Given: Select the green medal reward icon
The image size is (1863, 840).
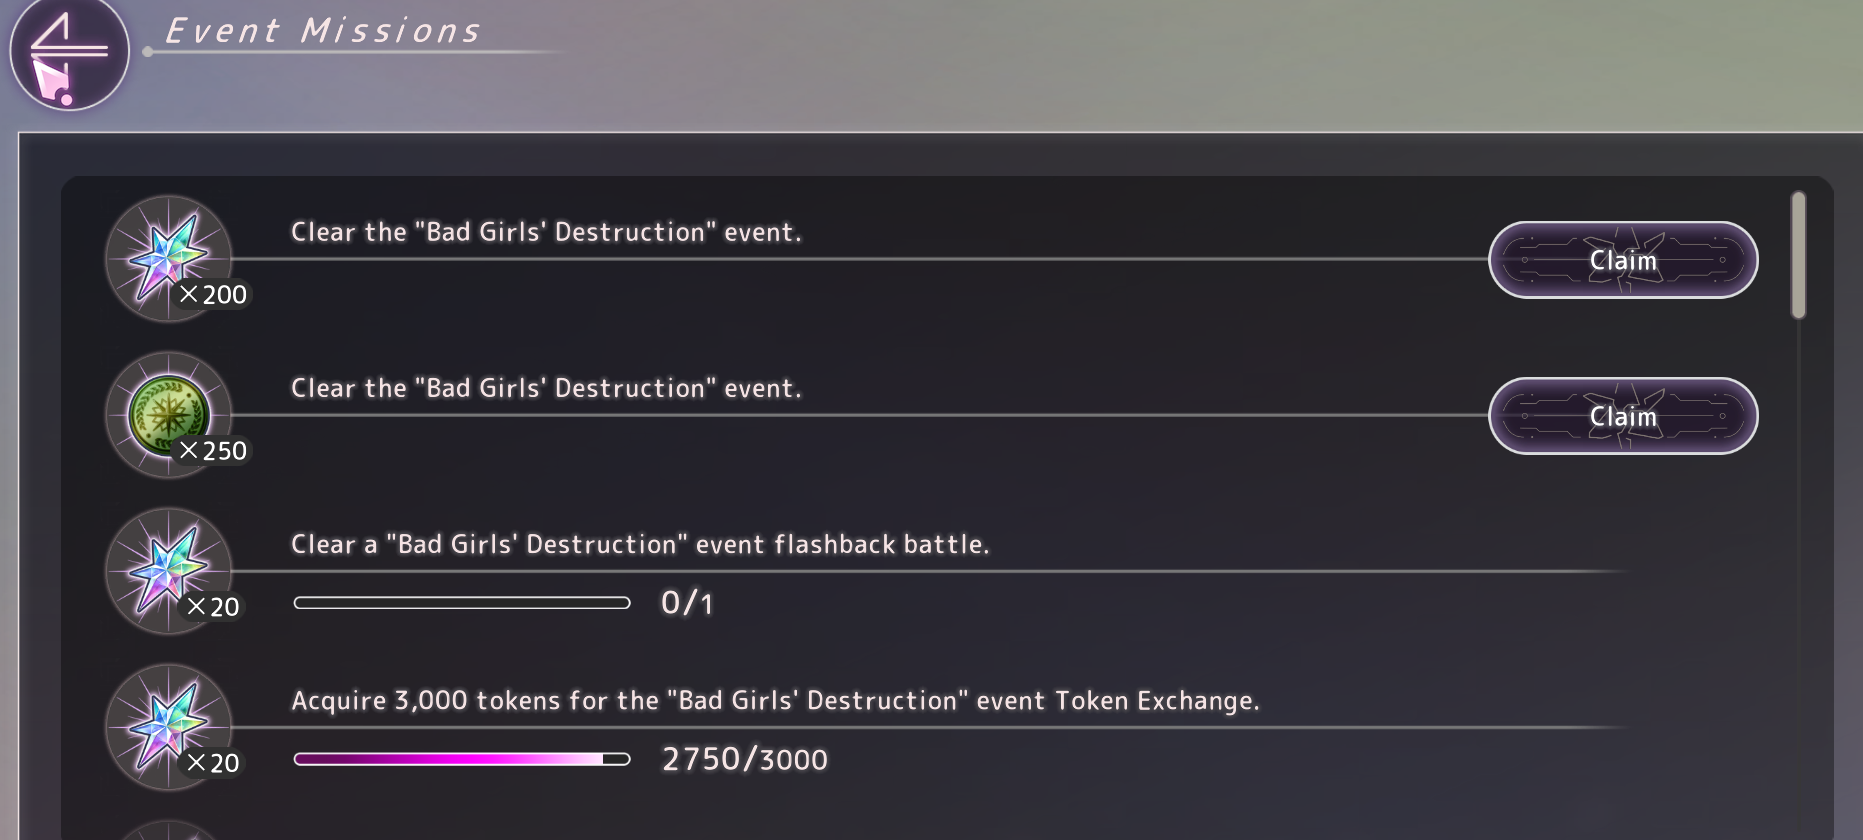Looking at the screenshot, I should [x=168, y=412].
